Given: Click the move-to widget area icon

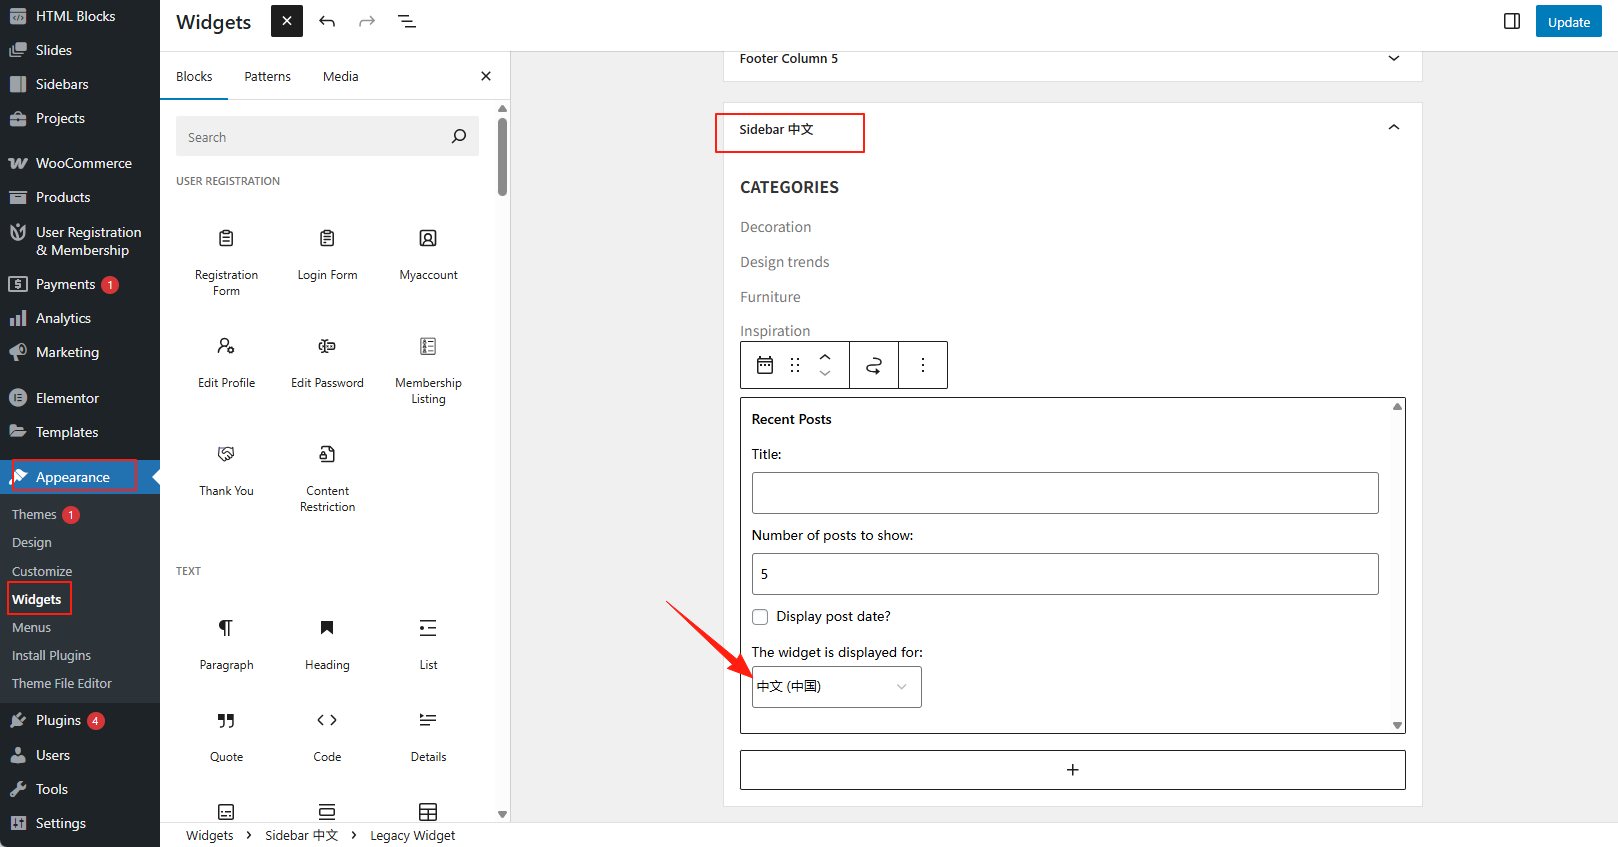Looking at the screenshot, I should tap(873, 365).
